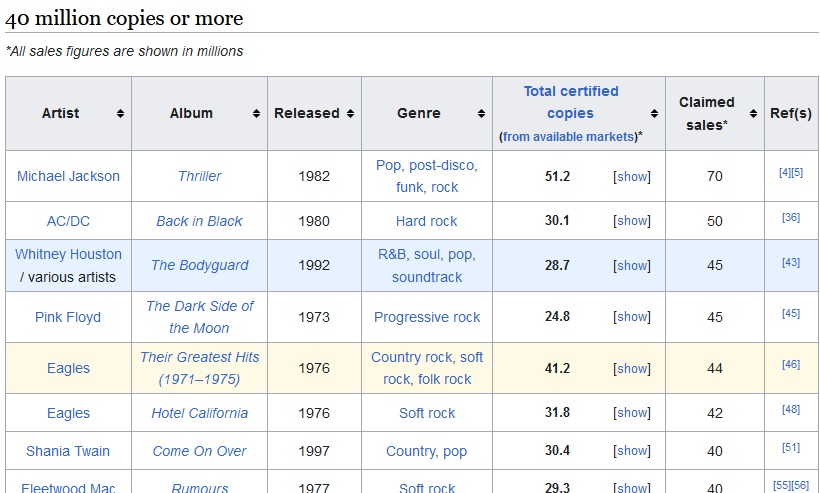This screenshot has width=820, height=493.
Task: Sort by Claimed sales arrows
Action: 753,113
